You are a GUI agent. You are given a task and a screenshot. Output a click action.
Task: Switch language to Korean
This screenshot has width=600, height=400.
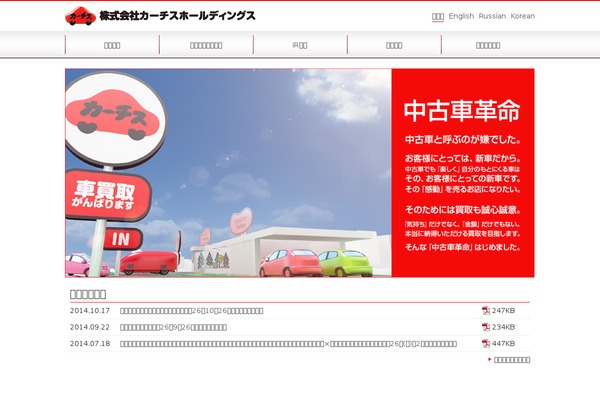point(523,16)
